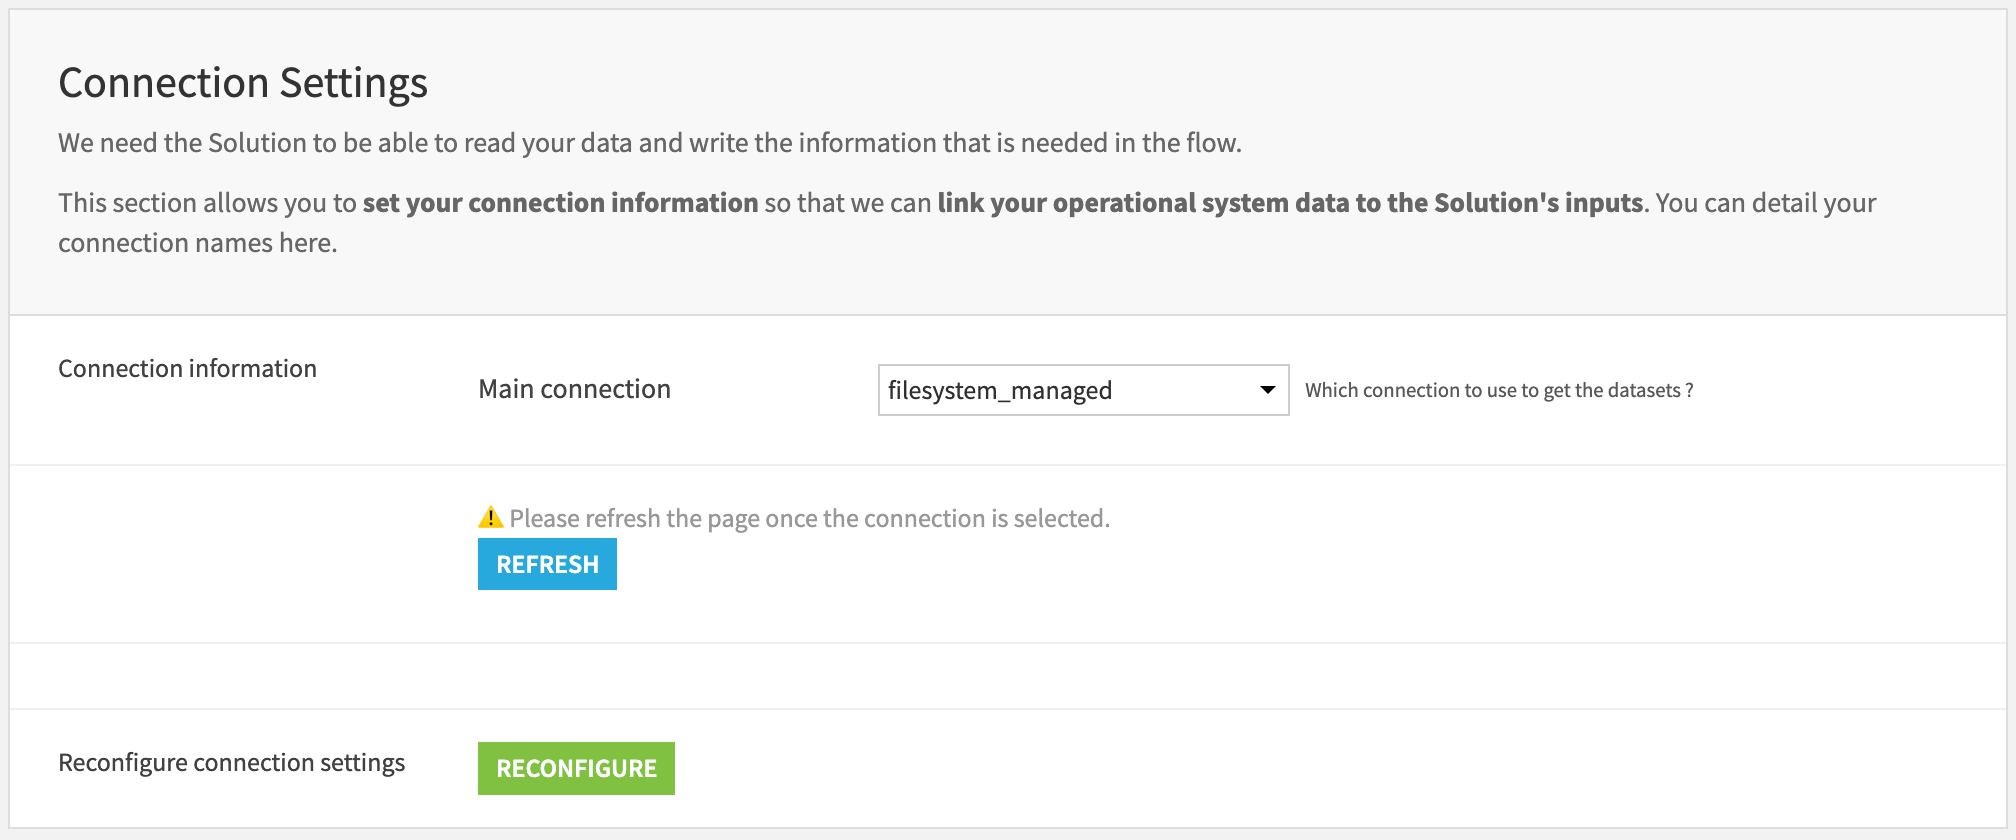Select the filesystem_managed value in the combo box
Viewport: 2016px width, 840px height.
point(1000,390)
